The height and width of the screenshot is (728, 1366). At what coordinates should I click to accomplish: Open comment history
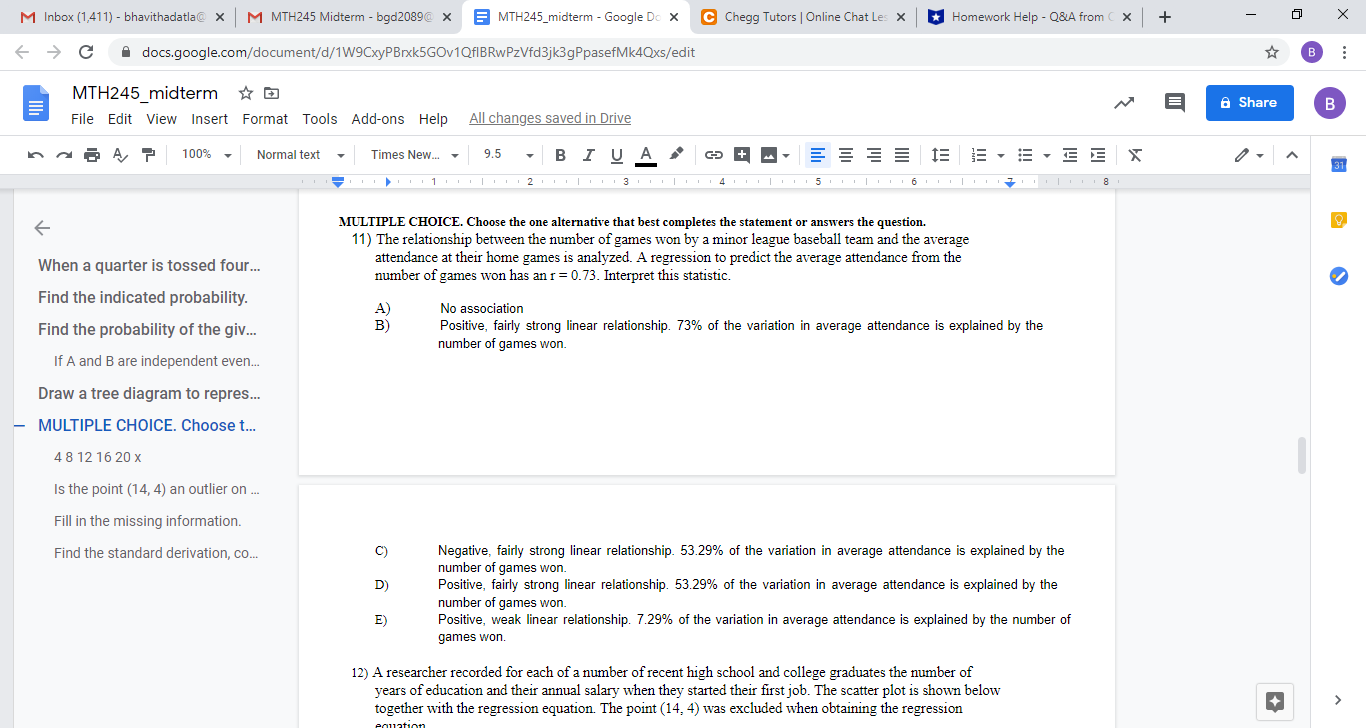1174,102
